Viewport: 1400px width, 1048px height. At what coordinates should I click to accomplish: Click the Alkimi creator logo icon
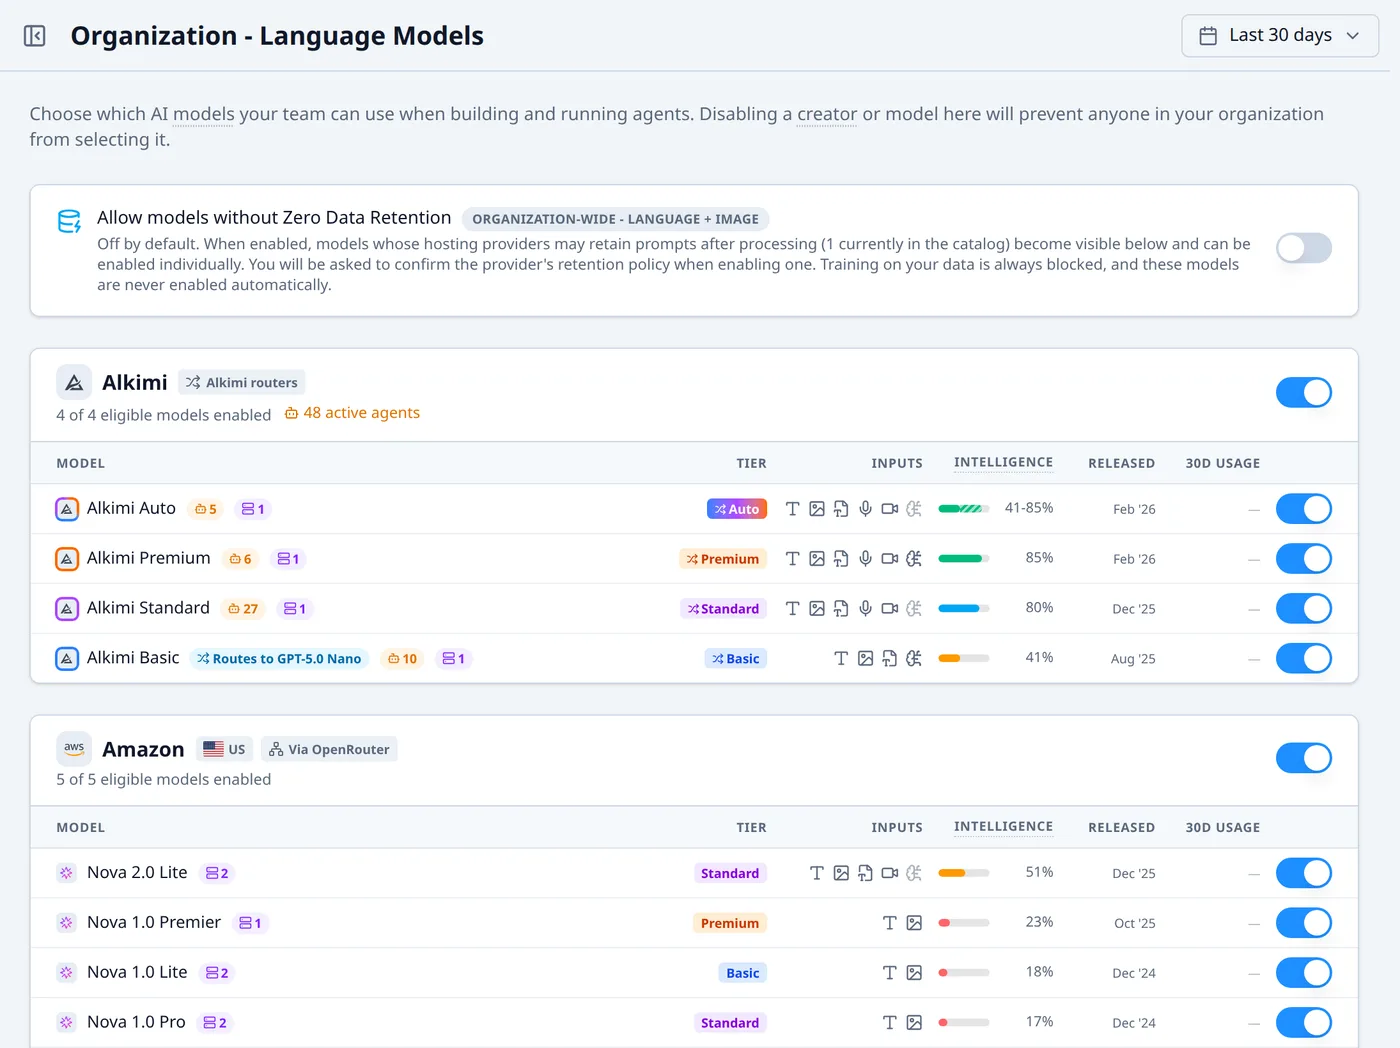74,383
